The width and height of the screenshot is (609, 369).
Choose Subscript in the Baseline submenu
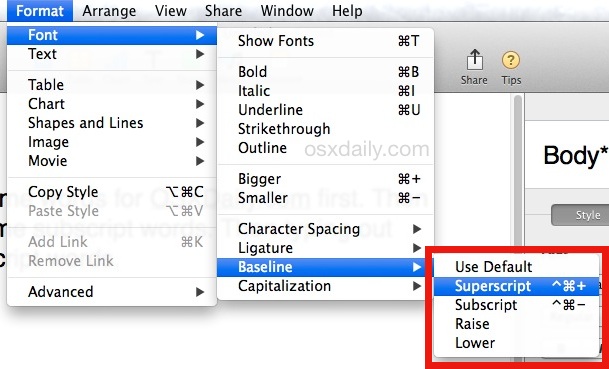517,305
